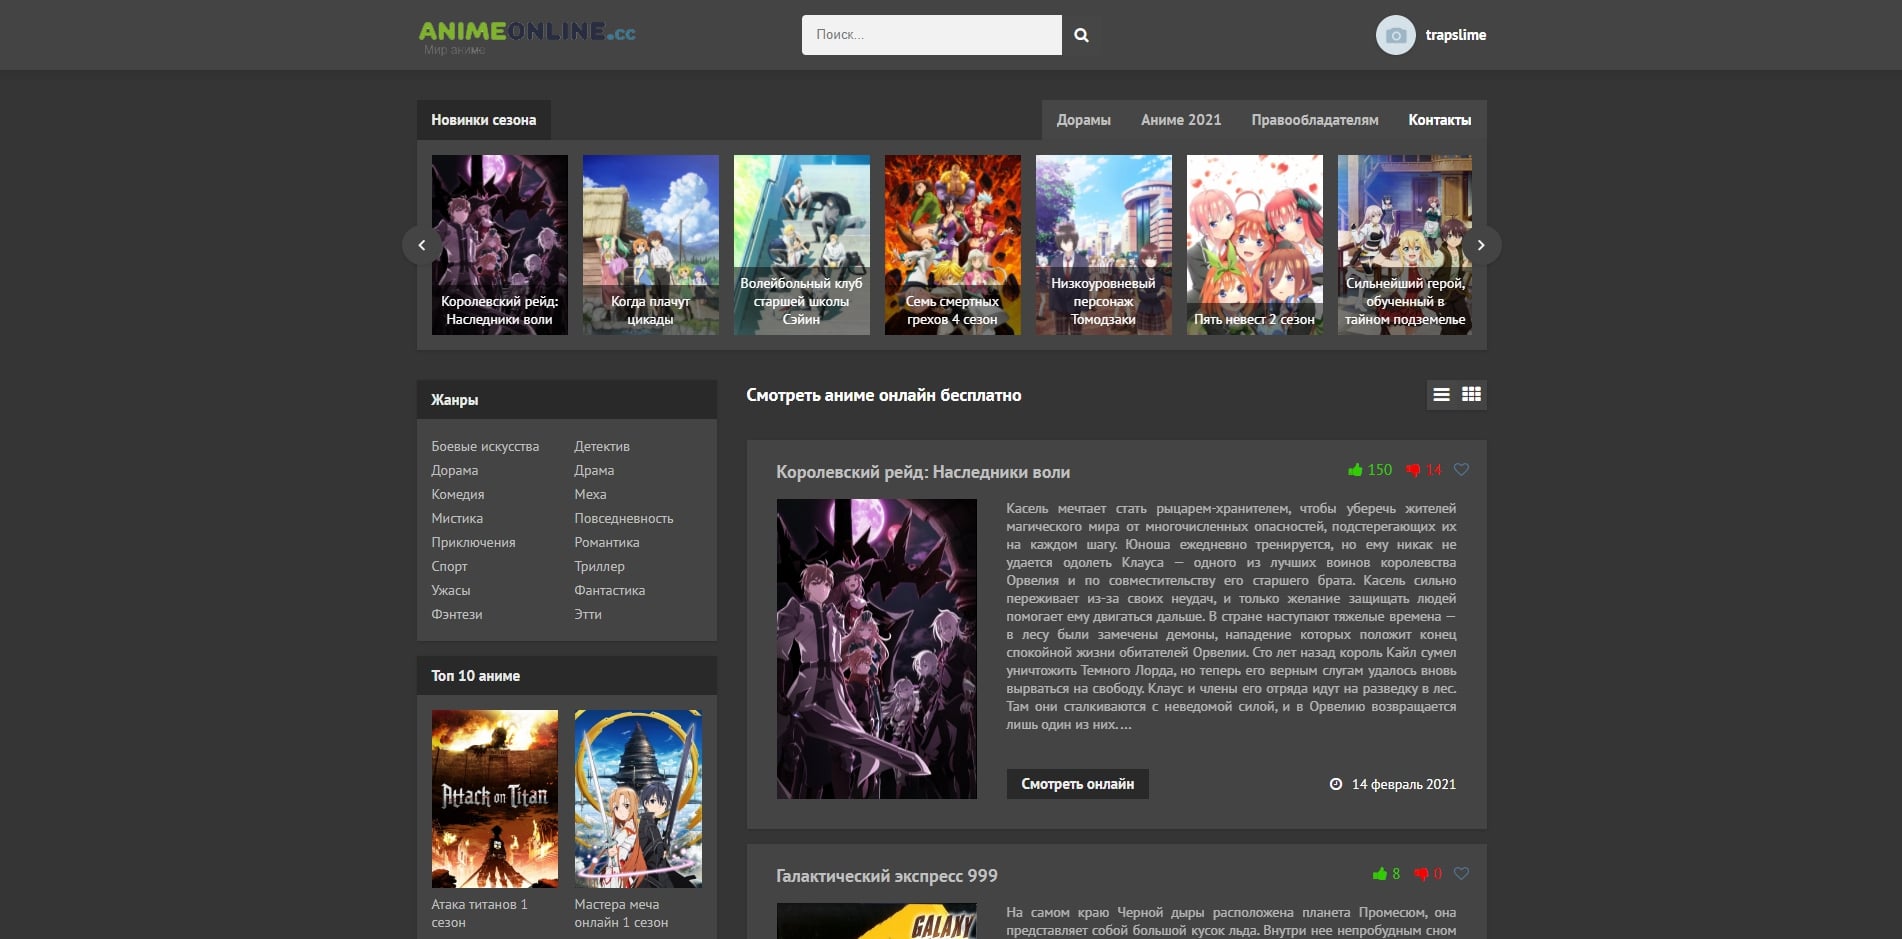Open Пять невест 2 сезон poster
Image resolution: width=1902 pixels, height=939 pixels.
coord(1254,245)
